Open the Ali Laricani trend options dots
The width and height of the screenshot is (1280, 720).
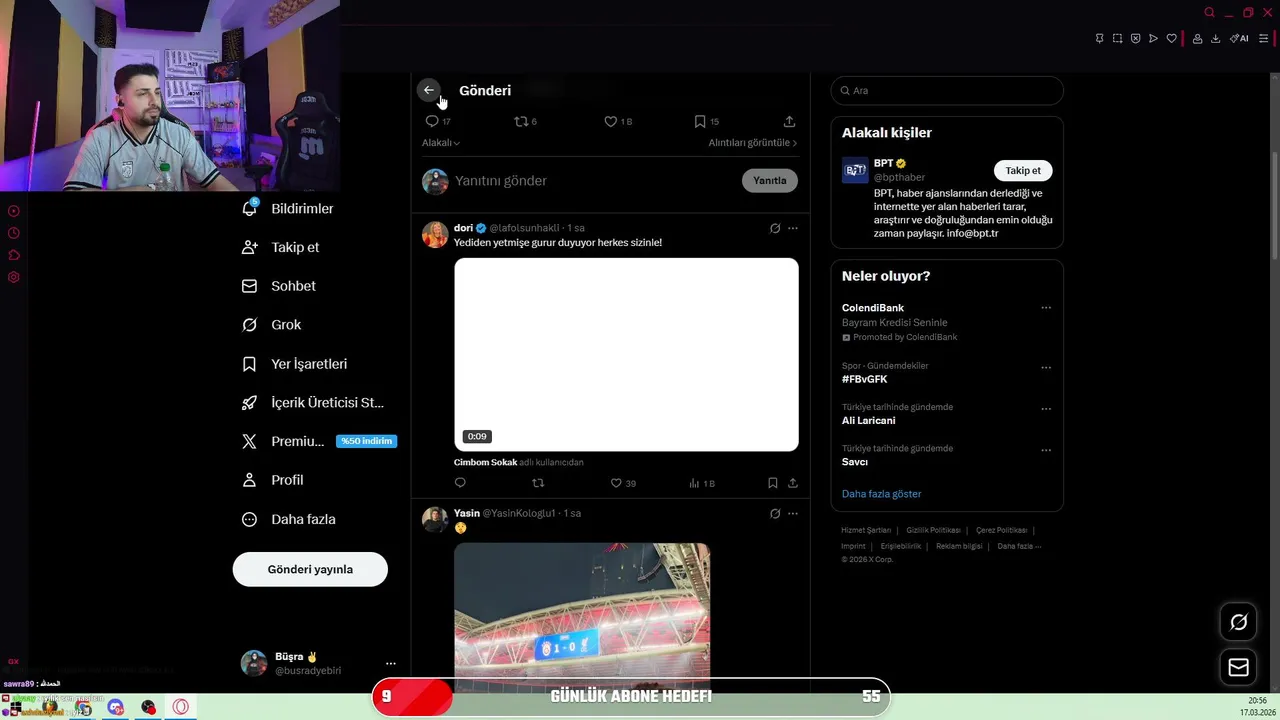coord(1046,409)
